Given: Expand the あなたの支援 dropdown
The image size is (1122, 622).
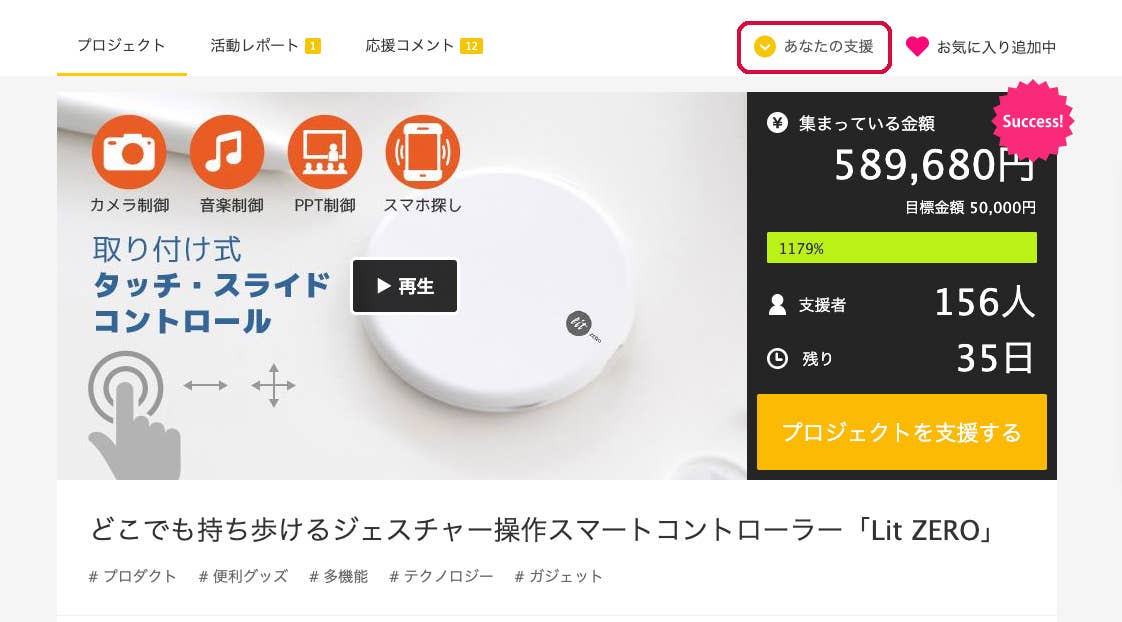Looking at the screenshot, I should click(814, 47).
